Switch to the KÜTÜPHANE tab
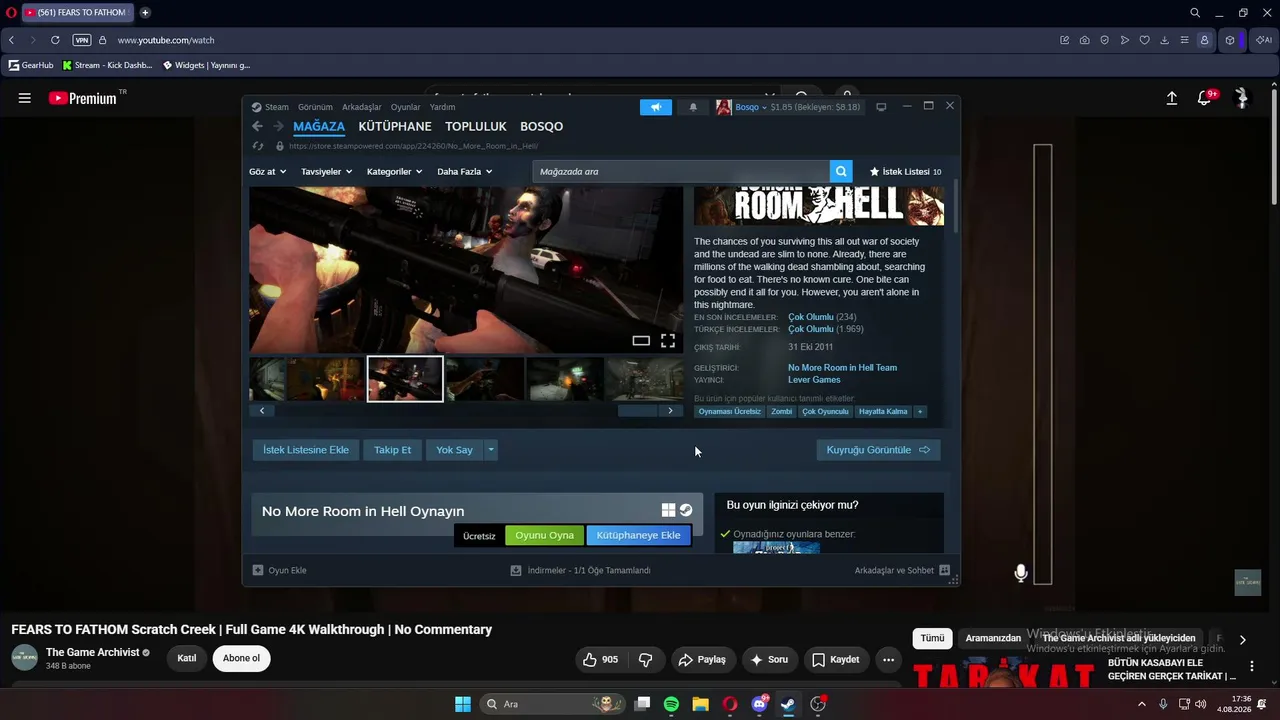Screen dimensions: 1280x720 tap(395, 127)
